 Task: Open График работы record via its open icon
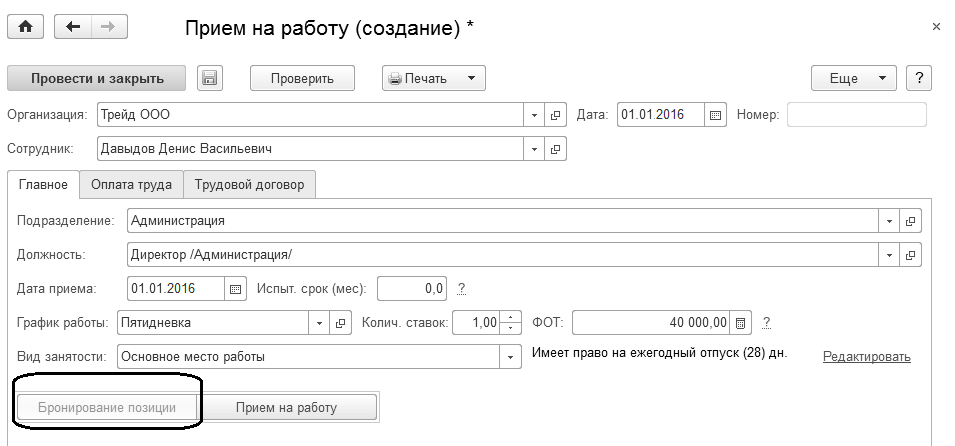(340, 324)
